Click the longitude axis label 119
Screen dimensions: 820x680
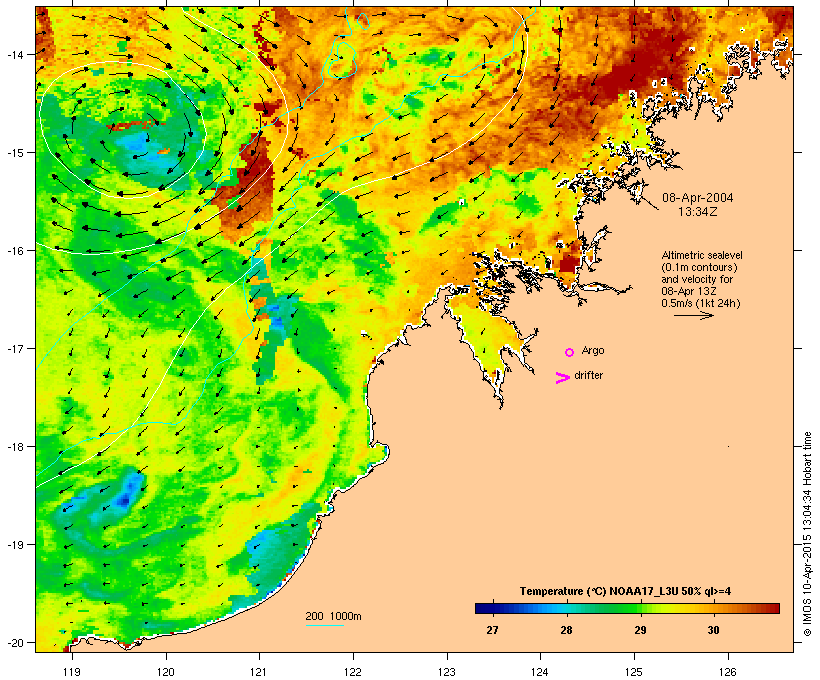[x=72, y=672]
